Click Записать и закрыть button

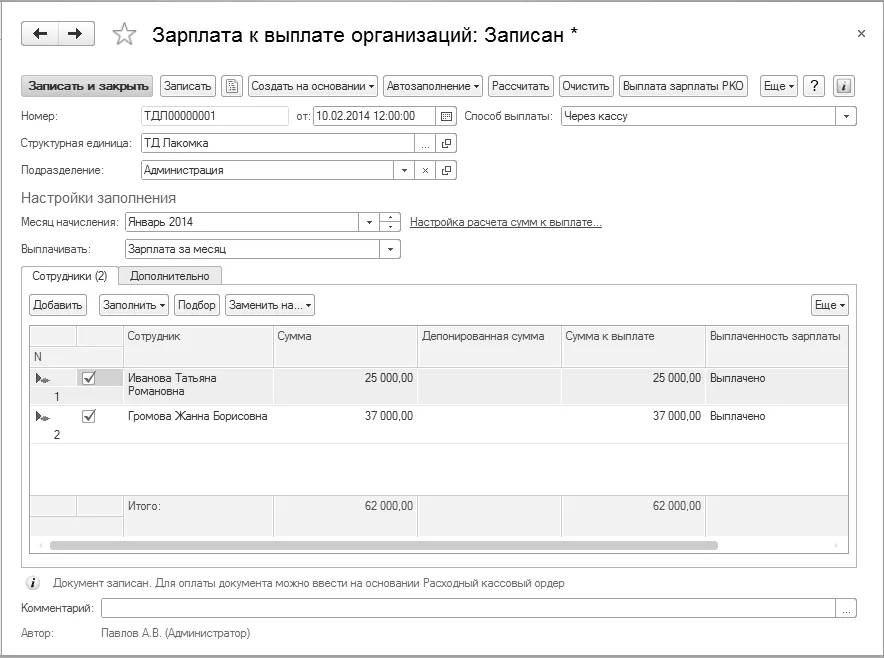pyautogui.click(x=87, y=86)
